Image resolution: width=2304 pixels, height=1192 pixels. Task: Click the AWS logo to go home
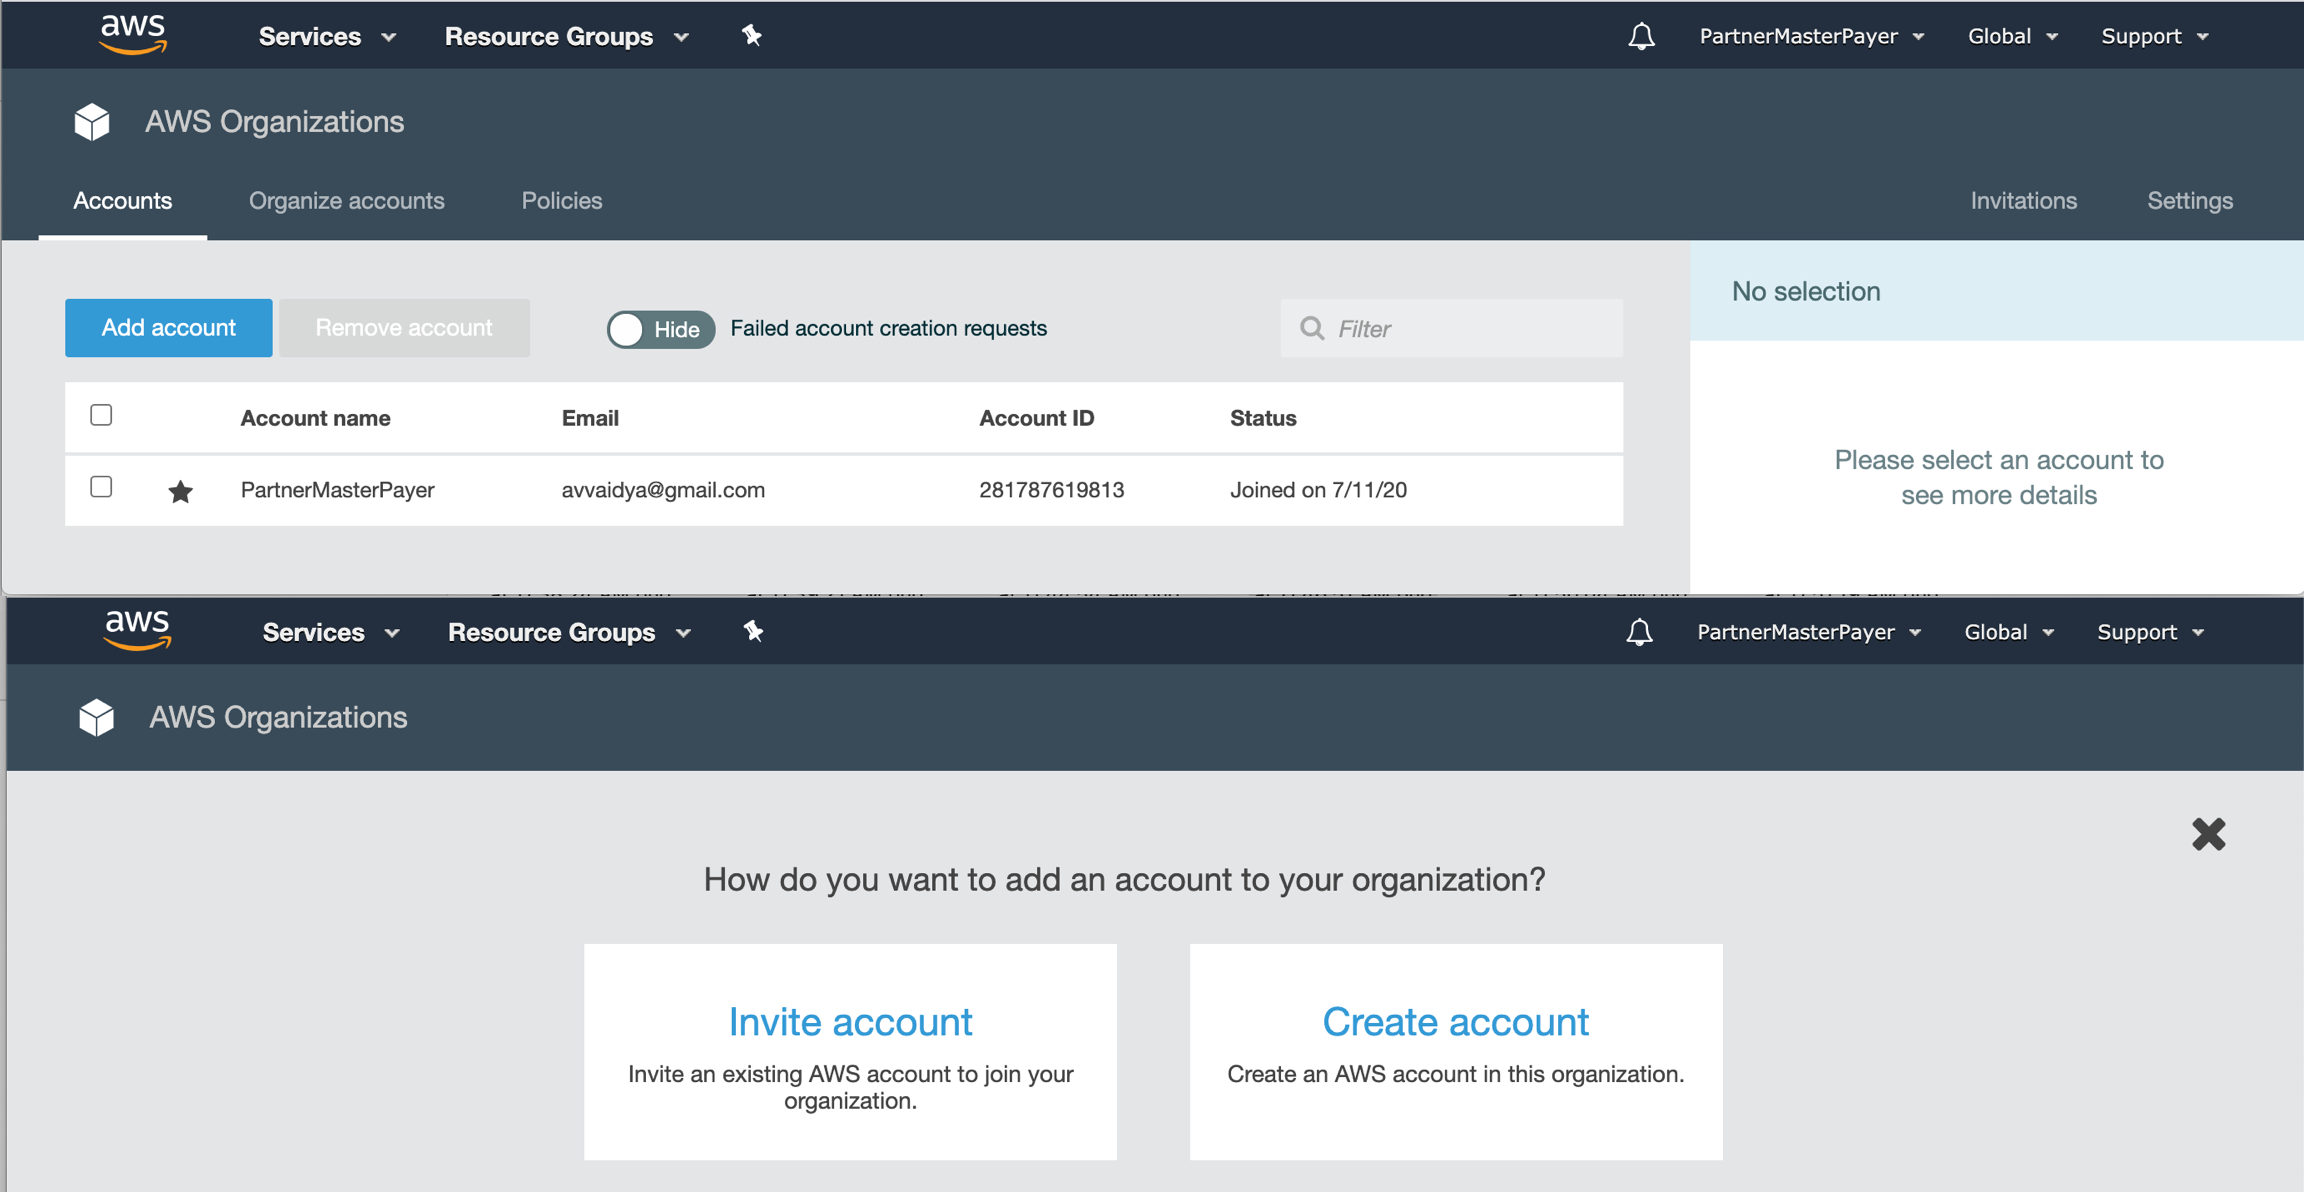pyautogui.click(x=133, y=33)
